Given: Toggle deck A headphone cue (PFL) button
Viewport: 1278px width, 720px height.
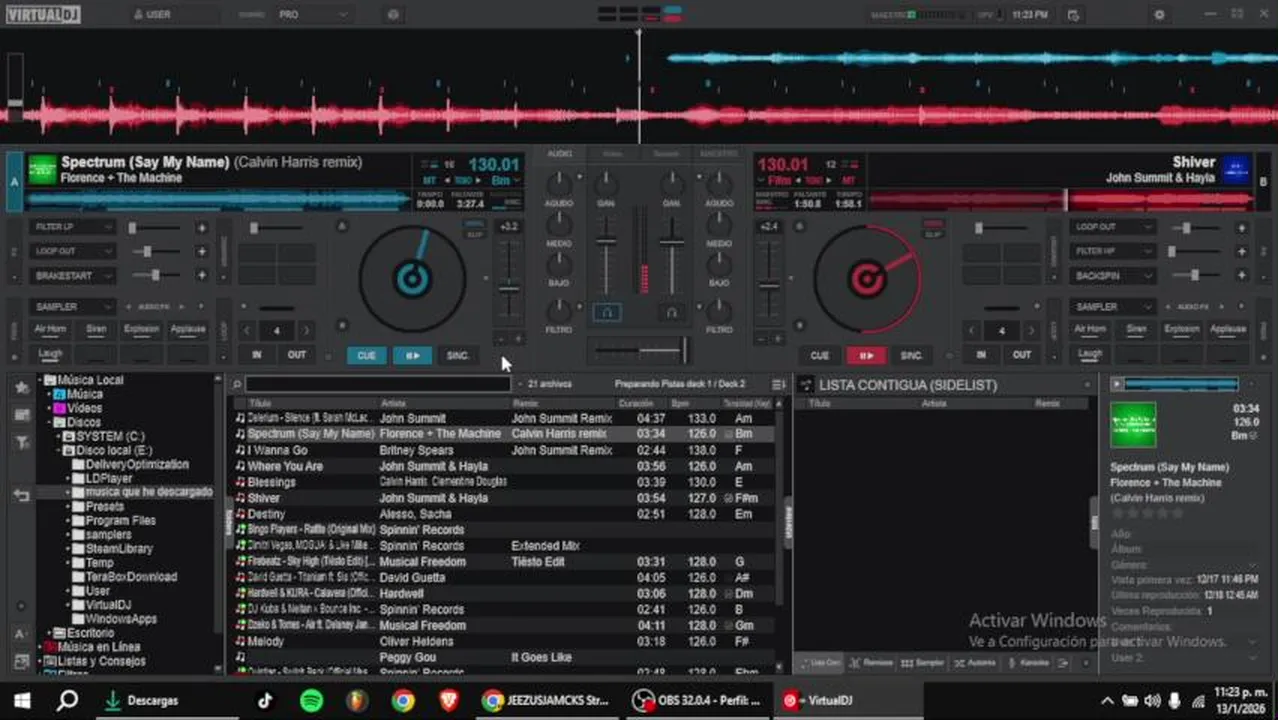Looking at the screenshot, I should (606, 312).
